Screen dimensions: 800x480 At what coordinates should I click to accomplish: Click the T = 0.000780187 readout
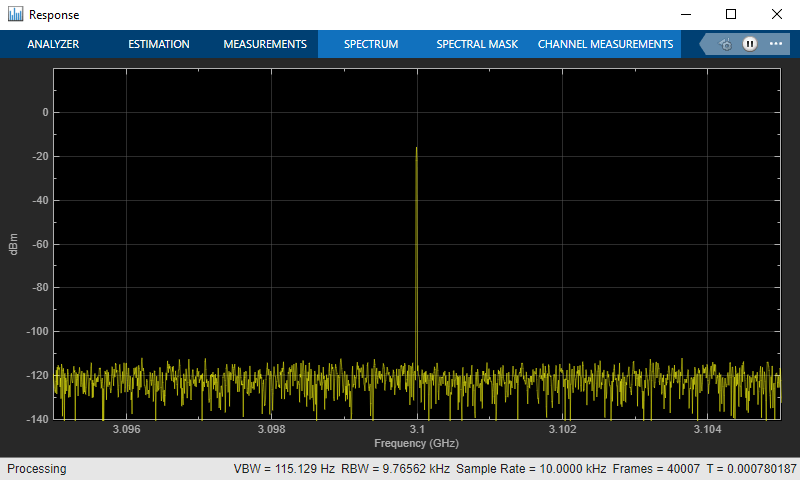click(x=752, y=469)
